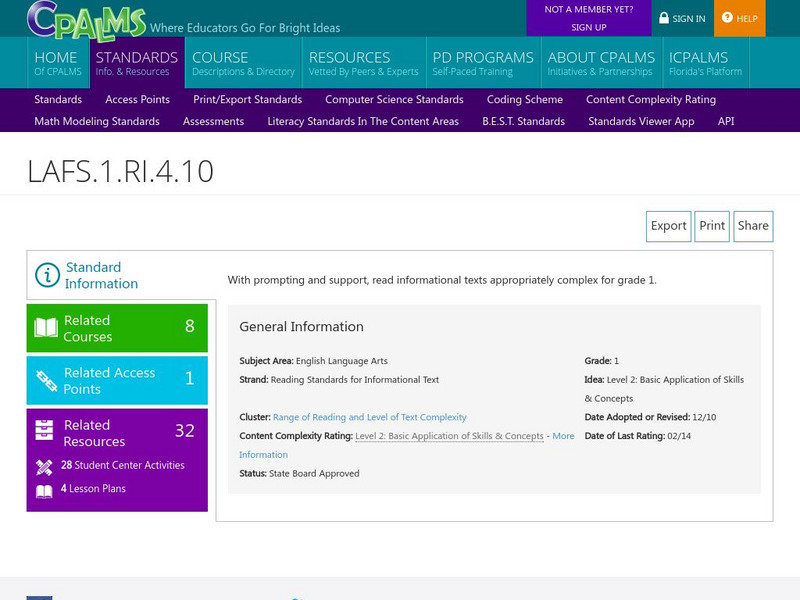
Task: Click the Lesson Plans book icon
Action: pos(44,491)
